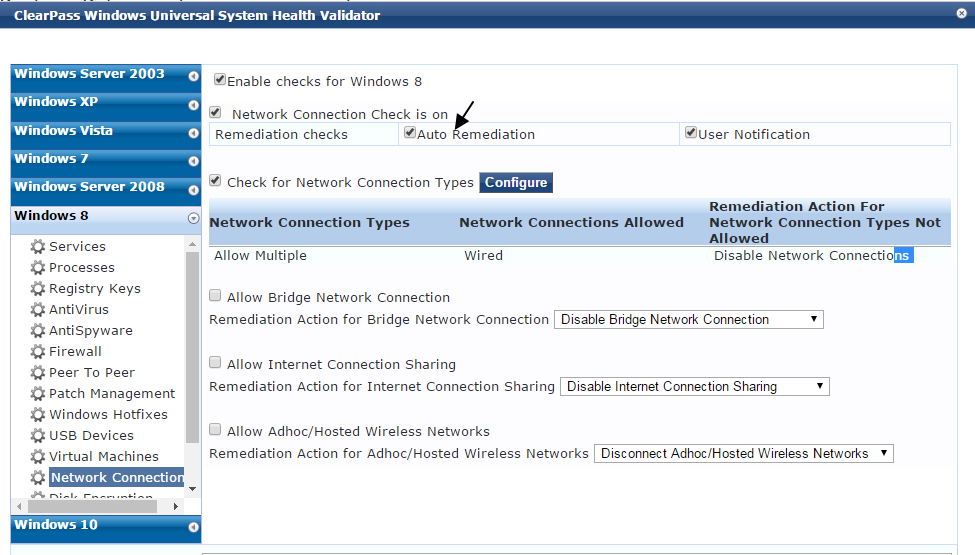The width and height of the screenshot is (975, 555).
Task: Click the Configure button
Action: [516, 183]
